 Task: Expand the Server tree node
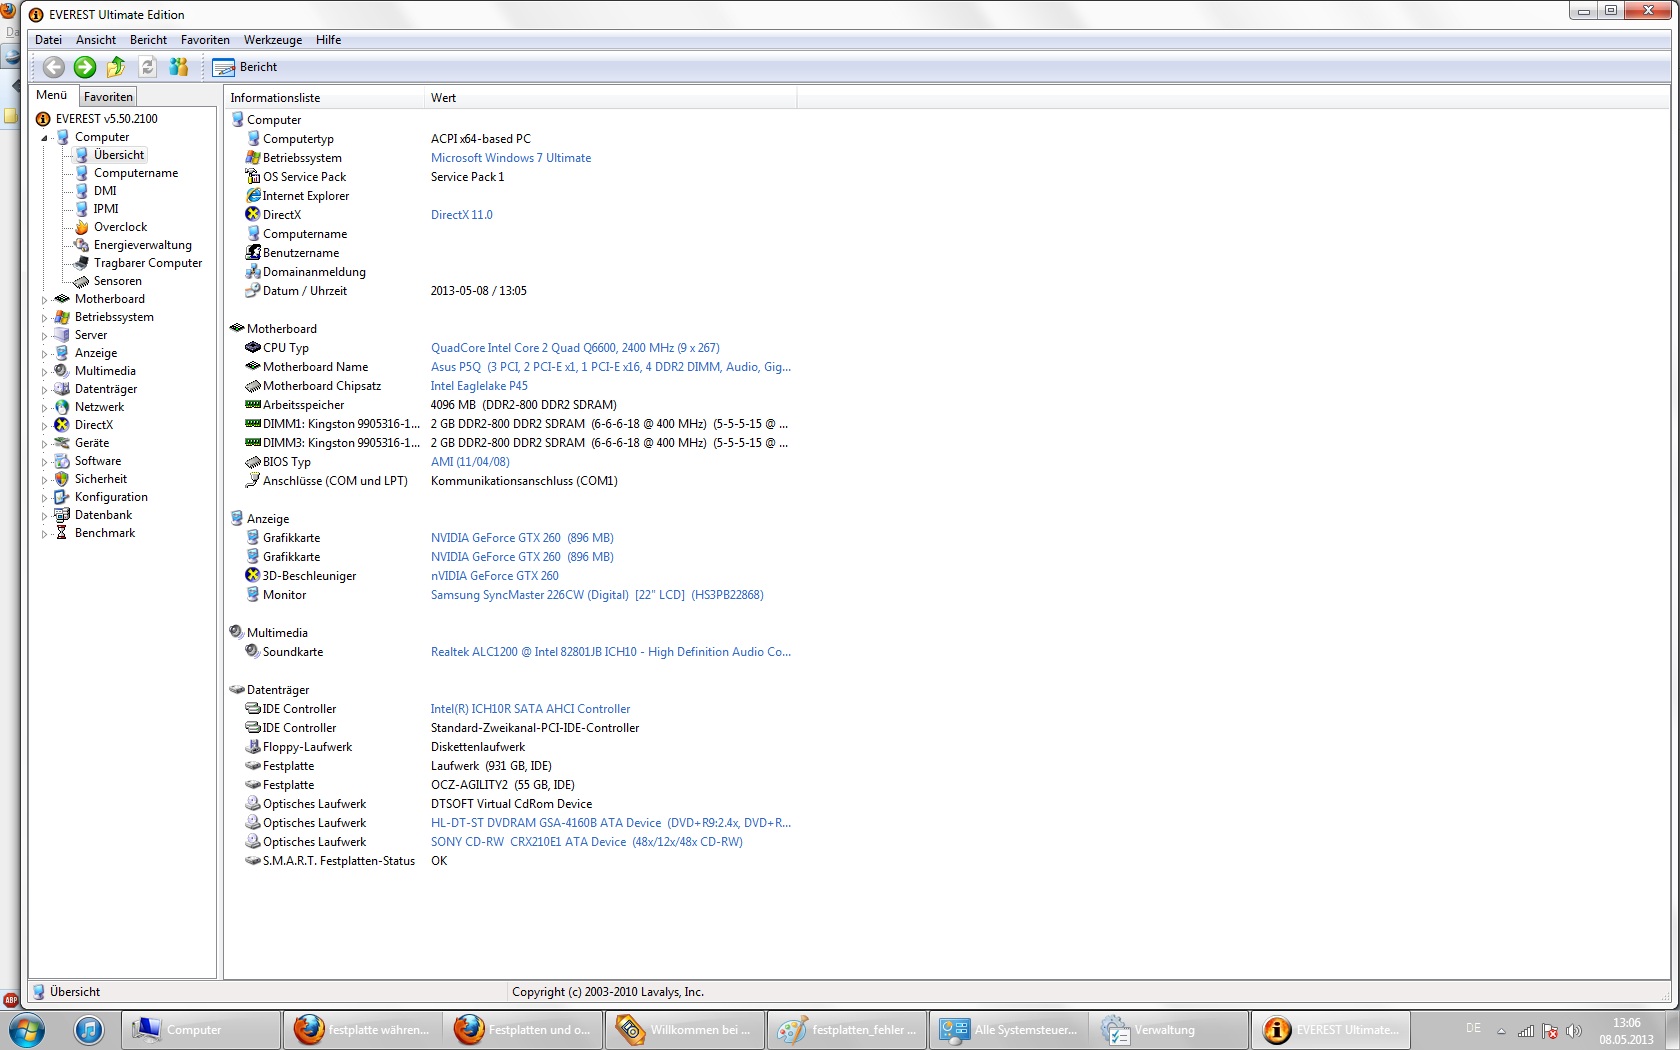[x=45, y=336]
